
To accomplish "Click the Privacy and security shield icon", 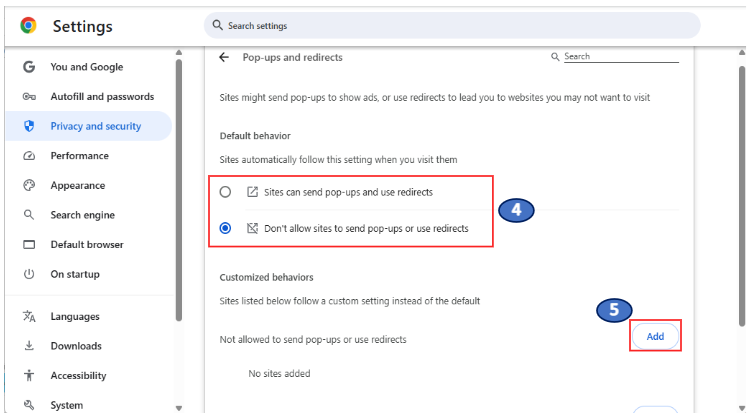I will pyautogui.click(x=29, y=126).
